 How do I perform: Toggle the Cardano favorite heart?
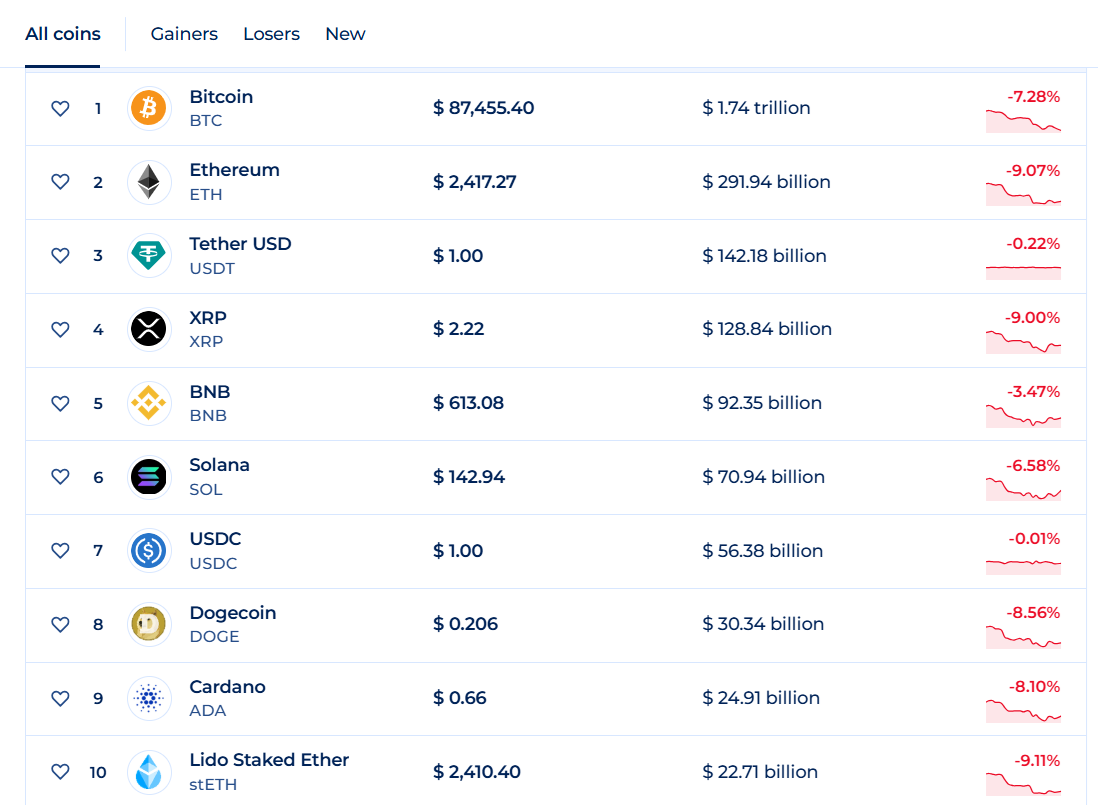click(x=60, y=698)
